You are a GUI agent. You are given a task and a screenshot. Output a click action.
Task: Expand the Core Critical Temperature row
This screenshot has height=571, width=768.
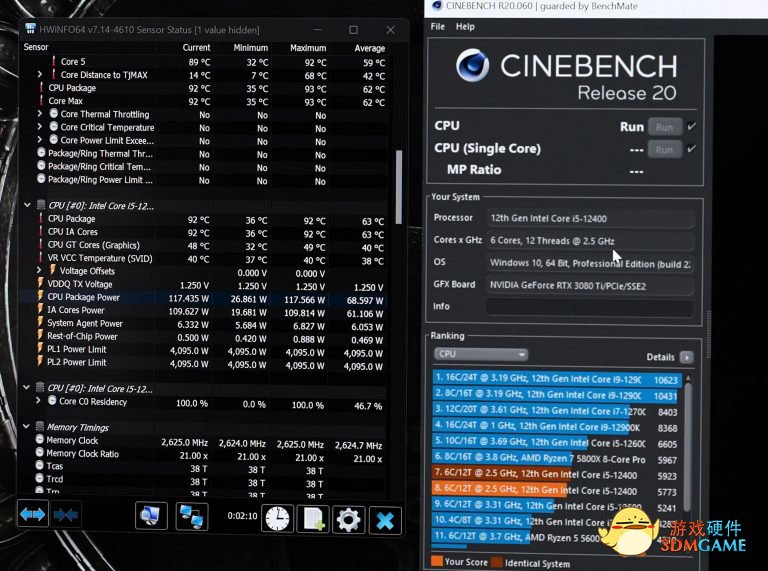pos(40,126)
